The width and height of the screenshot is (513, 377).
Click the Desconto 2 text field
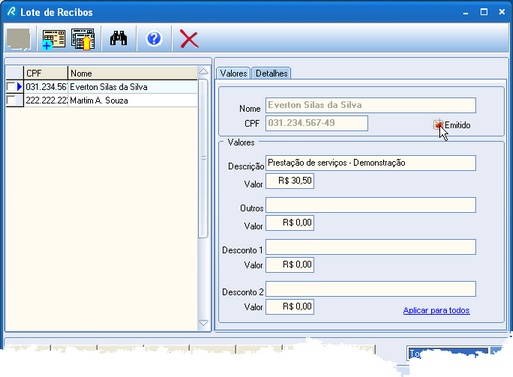370,289
